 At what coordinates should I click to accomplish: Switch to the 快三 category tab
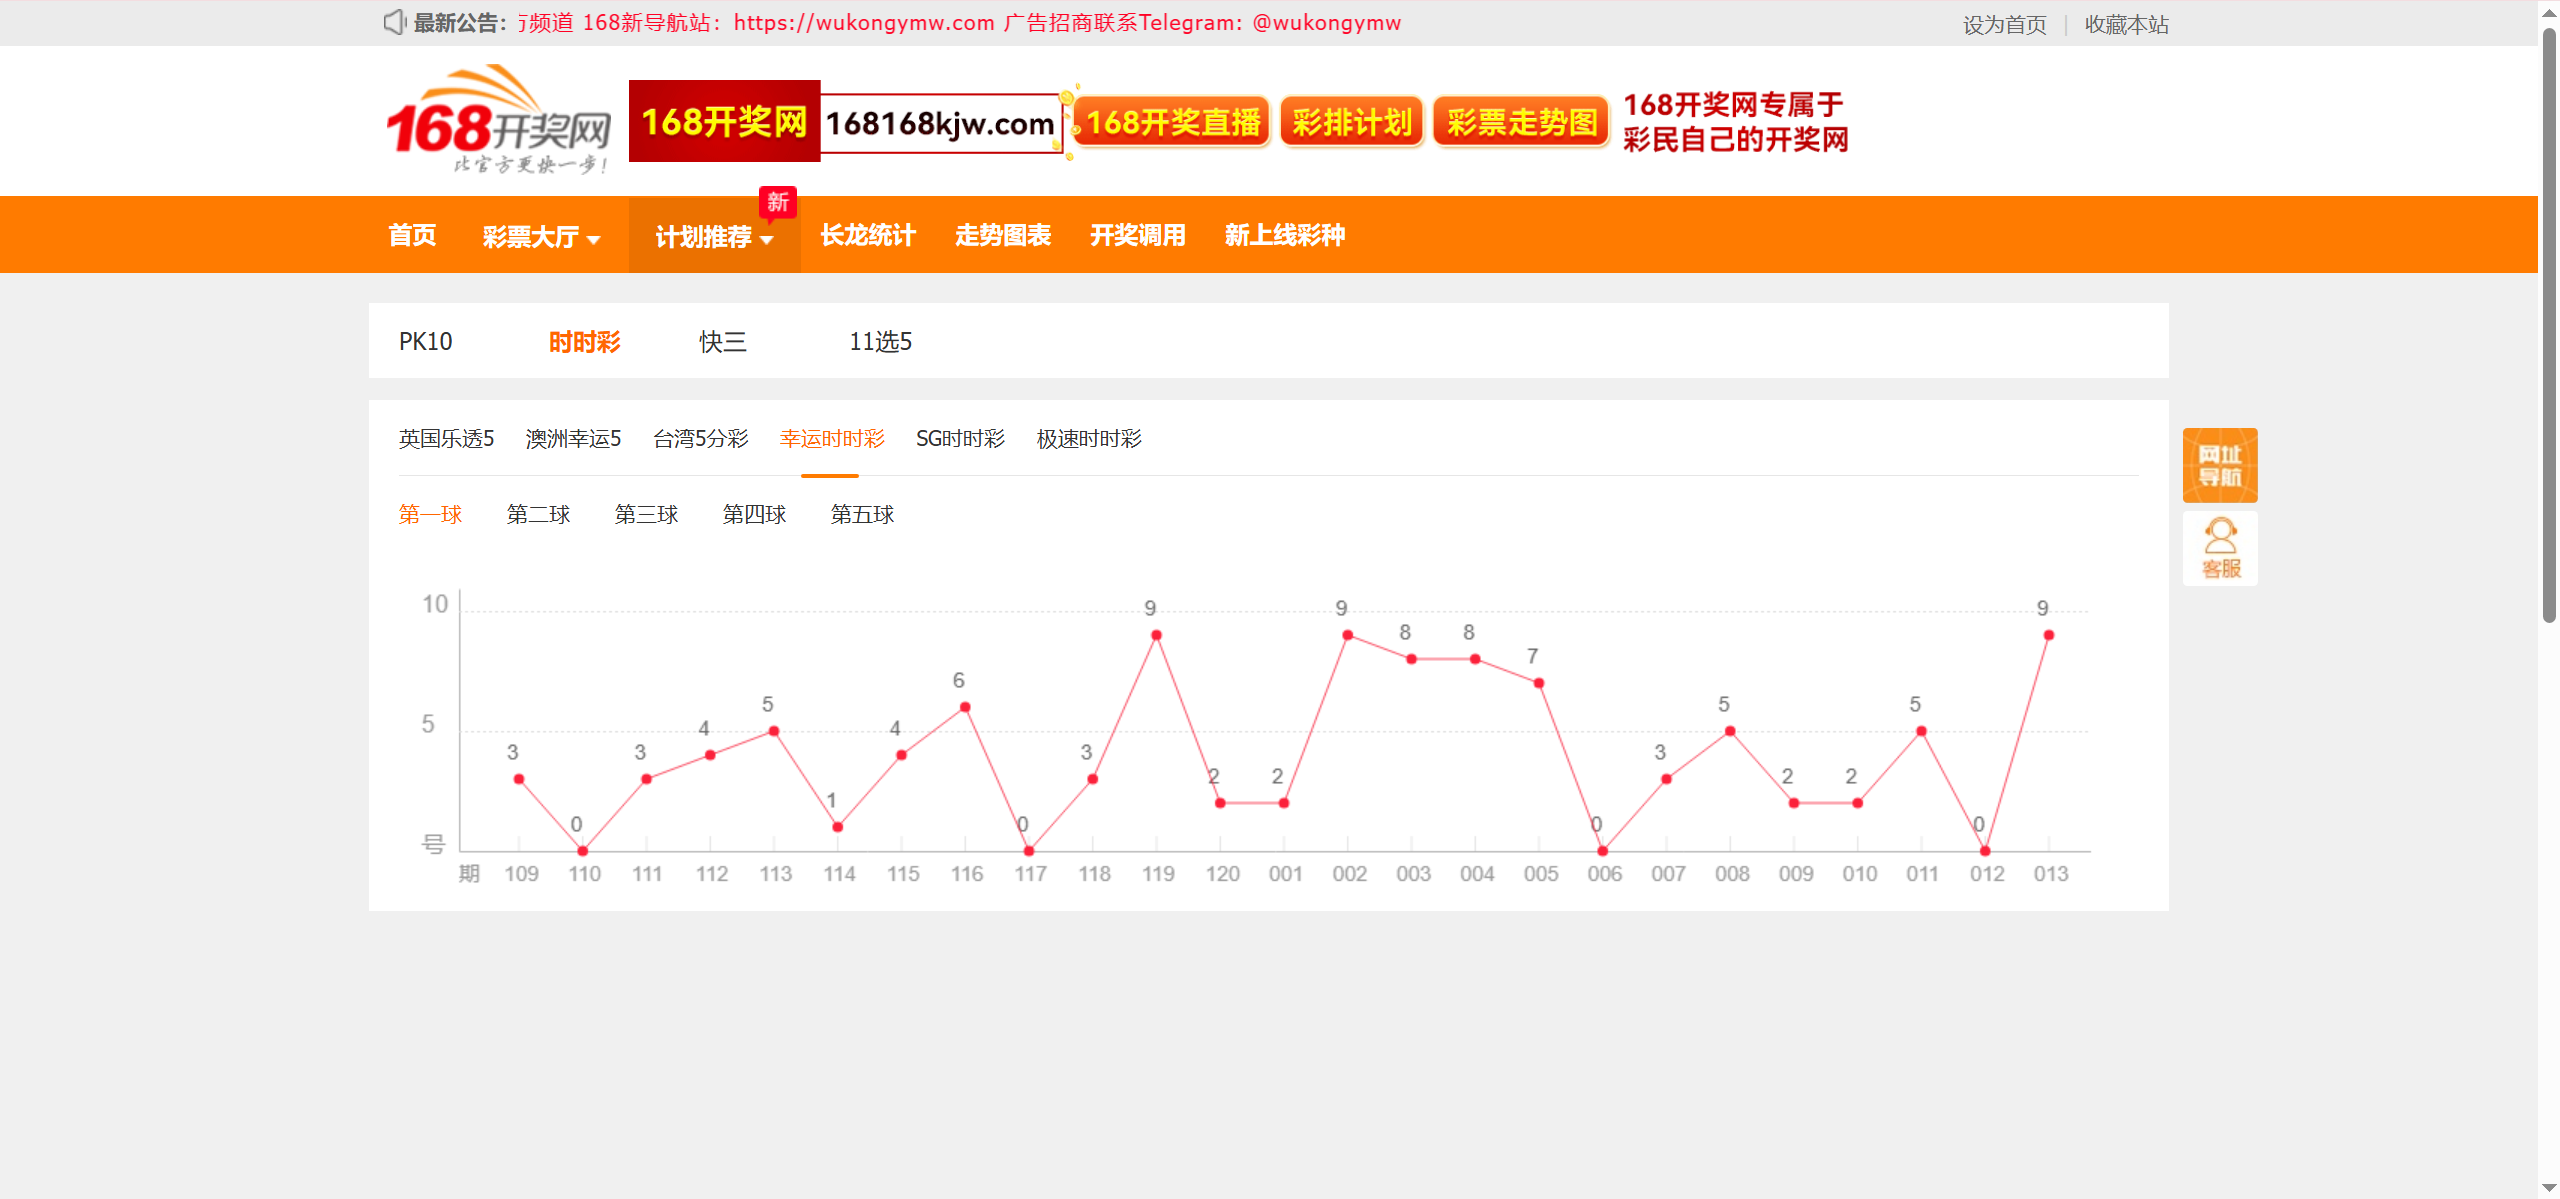click(722, 342)
